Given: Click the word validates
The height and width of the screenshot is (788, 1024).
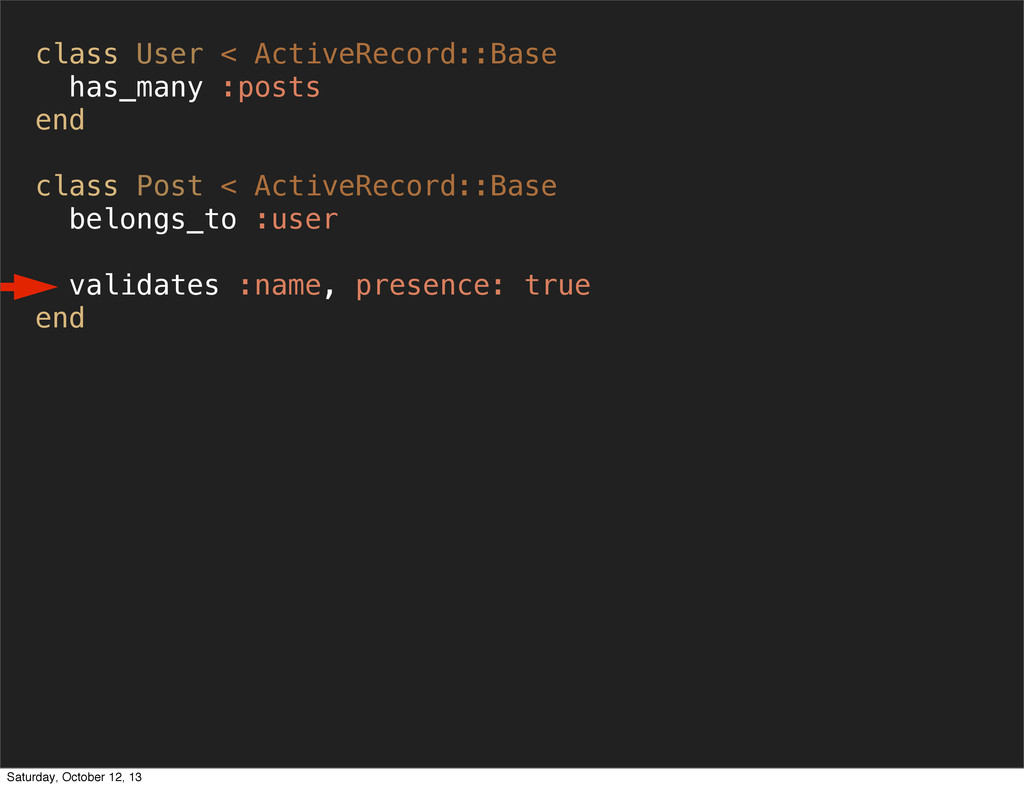Looking at the screenshot, I should point(144,285).
